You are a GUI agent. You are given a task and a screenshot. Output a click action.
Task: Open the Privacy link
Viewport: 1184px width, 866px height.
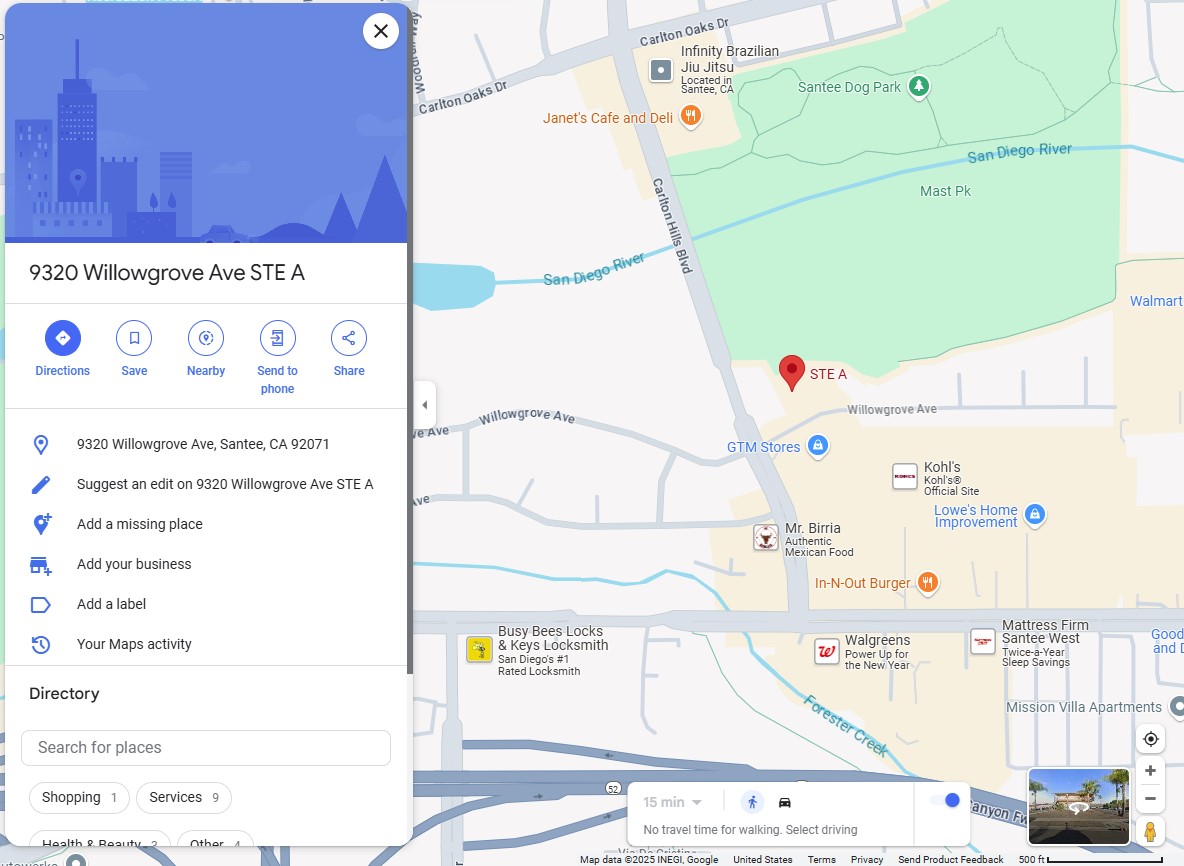pyautogui.click(x=867, y=859)
